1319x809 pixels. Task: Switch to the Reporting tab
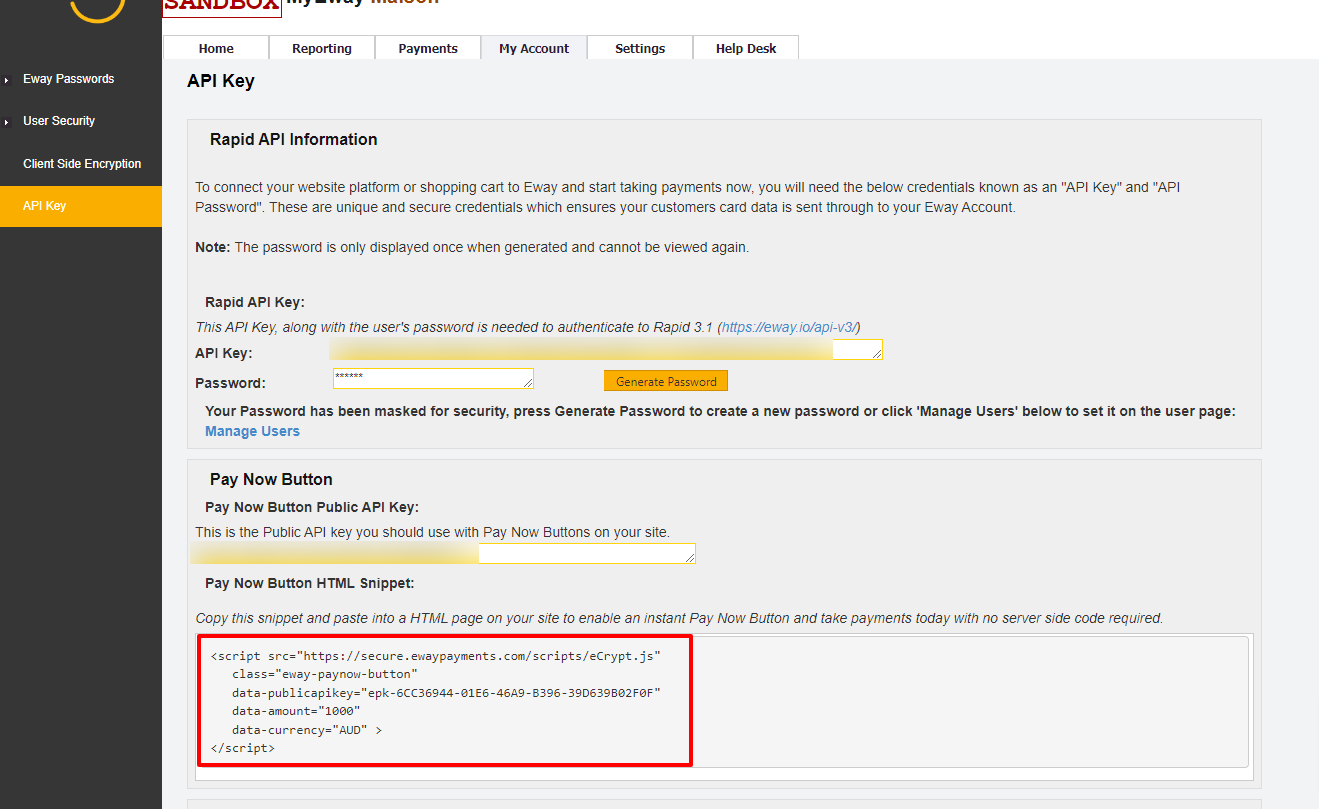(x=322, y=48)
